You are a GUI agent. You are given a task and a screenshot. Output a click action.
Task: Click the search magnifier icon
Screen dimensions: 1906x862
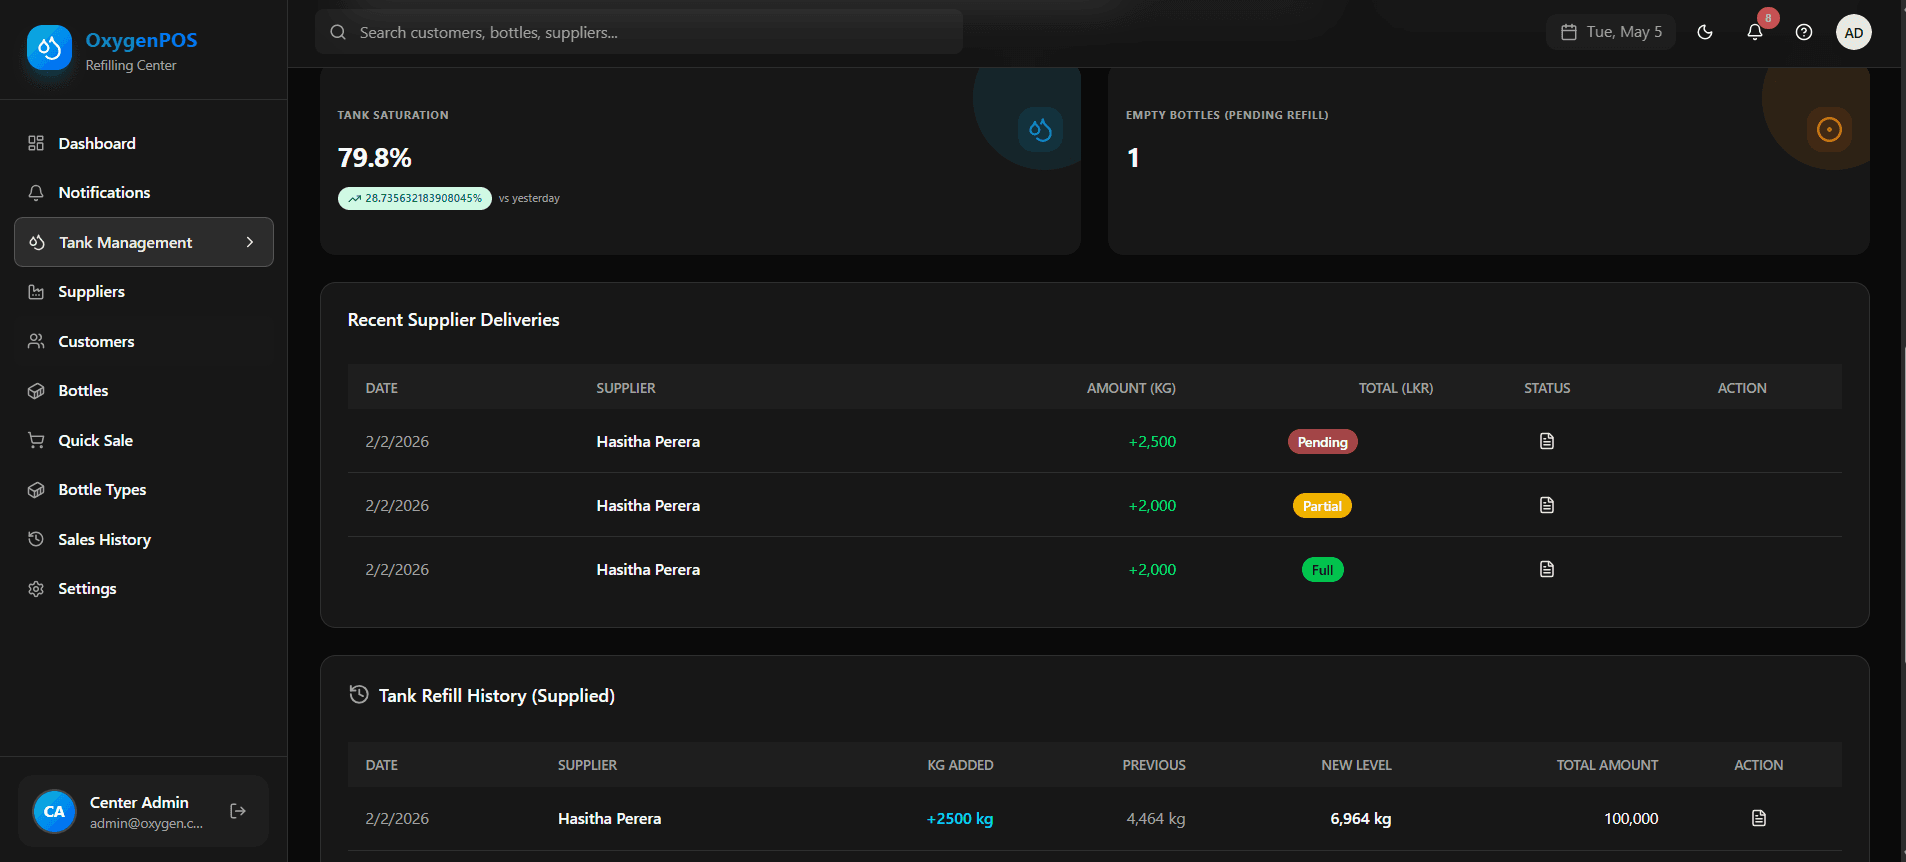[338, 32]
